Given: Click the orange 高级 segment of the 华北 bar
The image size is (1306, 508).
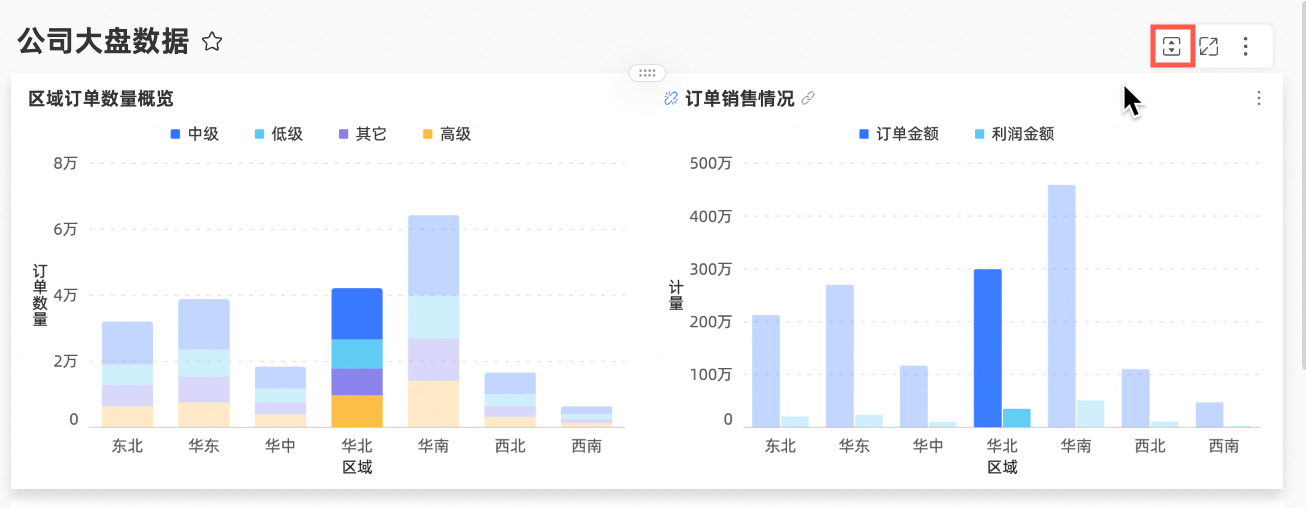Looking at the screenshot, I should tap(357, 411).
